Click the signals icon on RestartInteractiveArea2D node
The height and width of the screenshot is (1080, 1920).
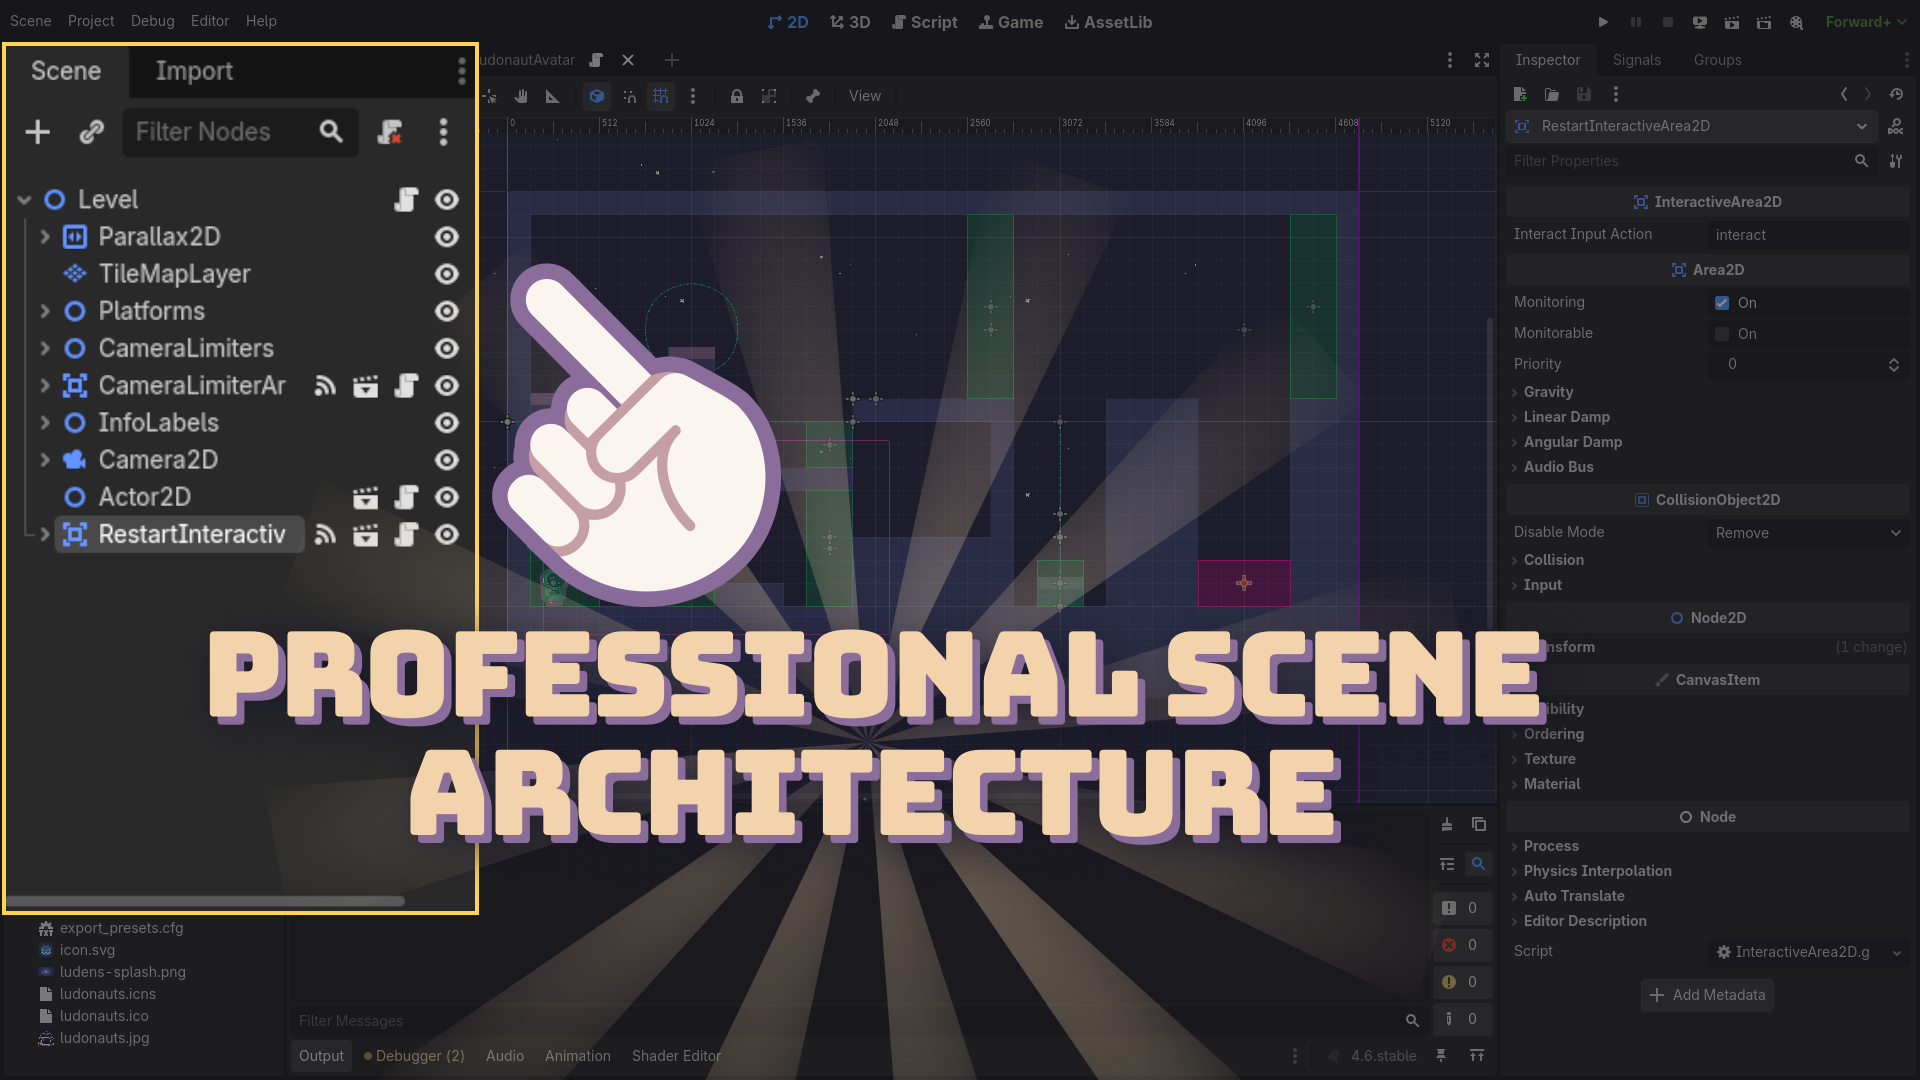(325, 535)
